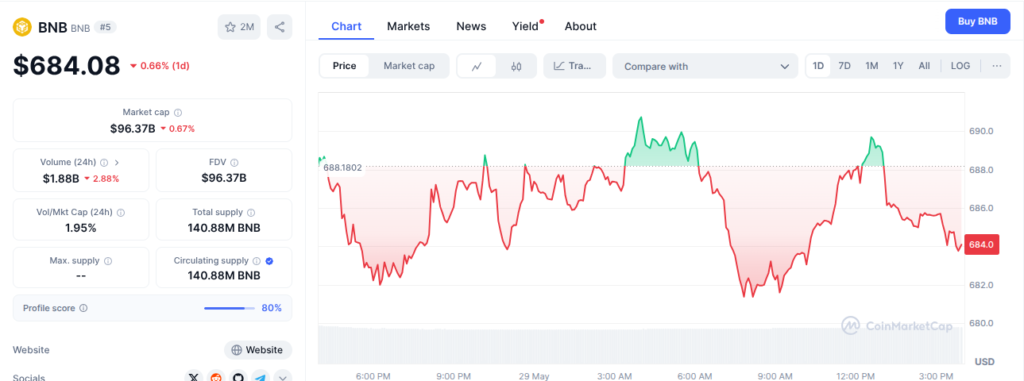This screenshot has width=1024, height=381.
Task: Select the 7D time range
Action: tap(844, 66)
